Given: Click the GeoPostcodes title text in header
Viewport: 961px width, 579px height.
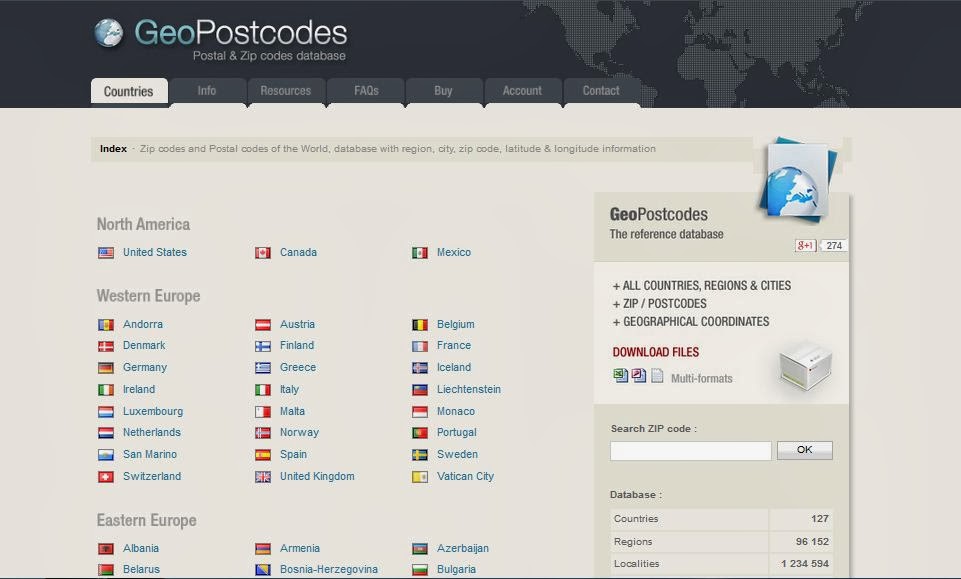Looking at the screenshot, I should pos(241,32).
